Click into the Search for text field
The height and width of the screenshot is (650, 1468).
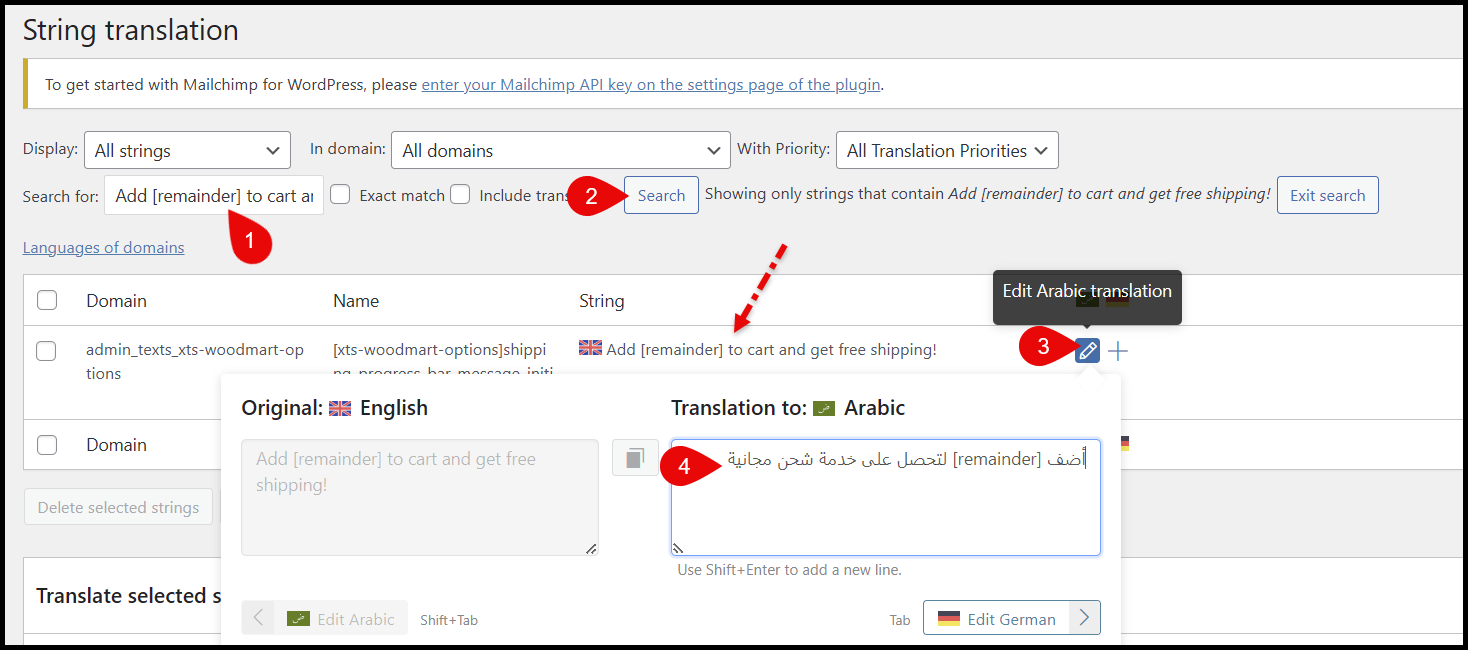pos(214,196)
